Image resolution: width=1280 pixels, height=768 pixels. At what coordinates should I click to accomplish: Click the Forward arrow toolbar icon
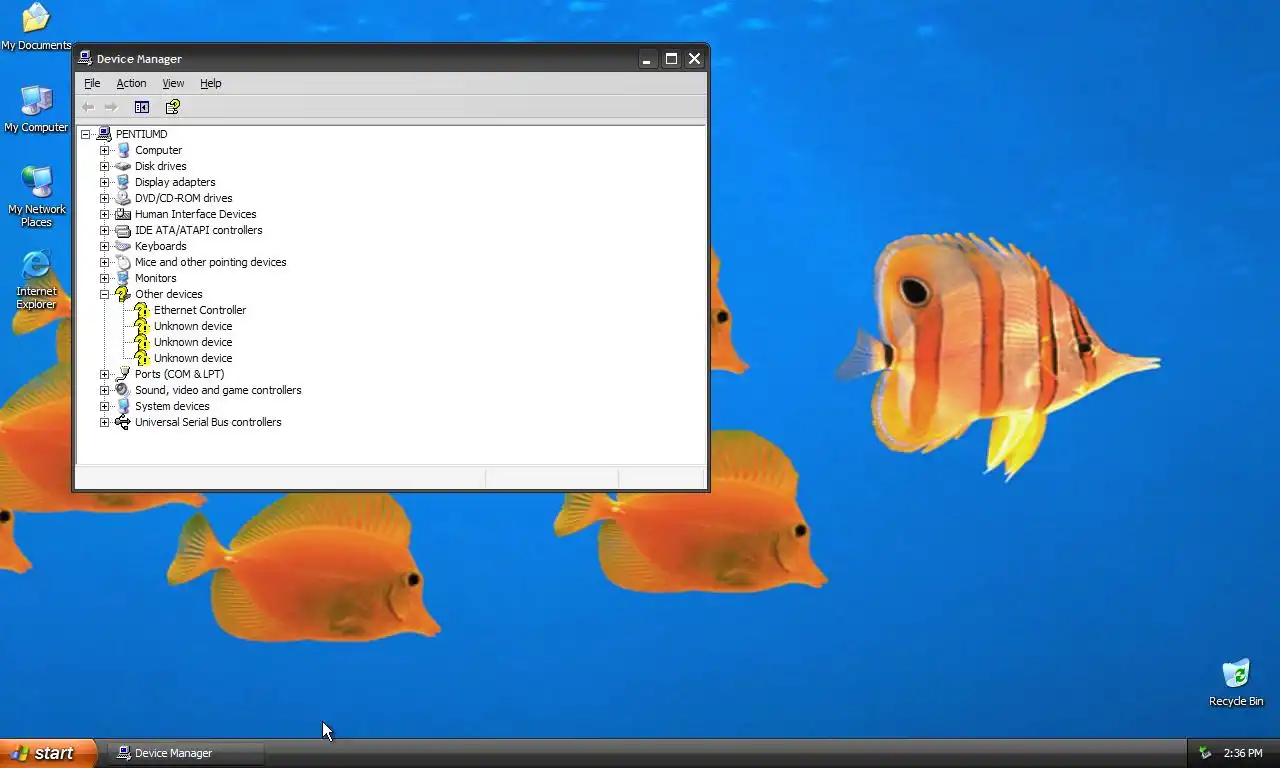[x=111, y=107]
